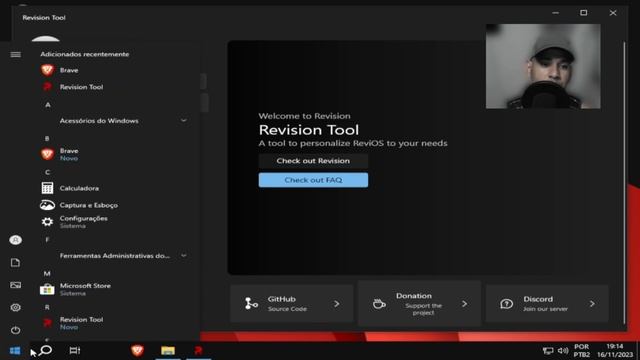Screen dimensions: 640x360
Task: Jump to letter A section header
Action: click(x=48, y=105)
